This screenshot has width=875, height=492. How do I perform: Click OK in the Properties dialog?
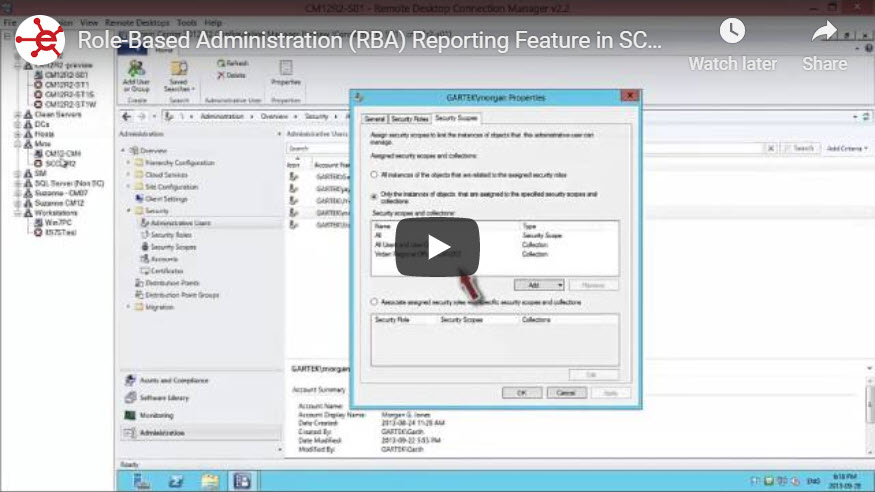pos(522,393)
